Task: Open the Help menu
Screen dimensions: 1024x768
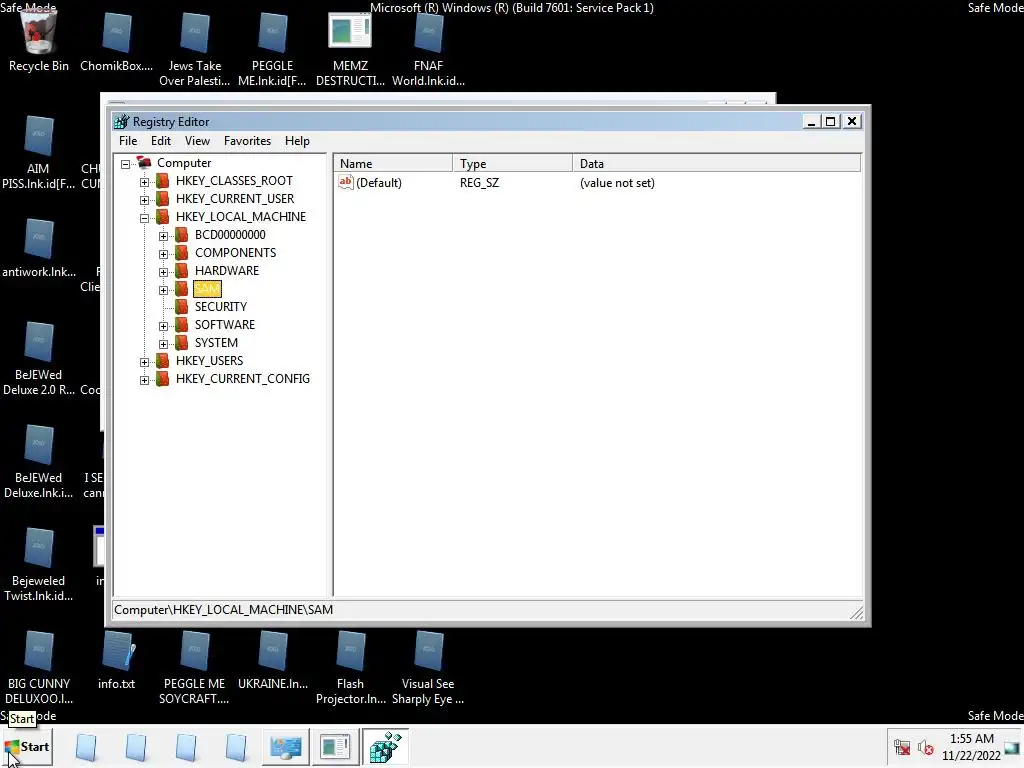Action: (297, 140)
